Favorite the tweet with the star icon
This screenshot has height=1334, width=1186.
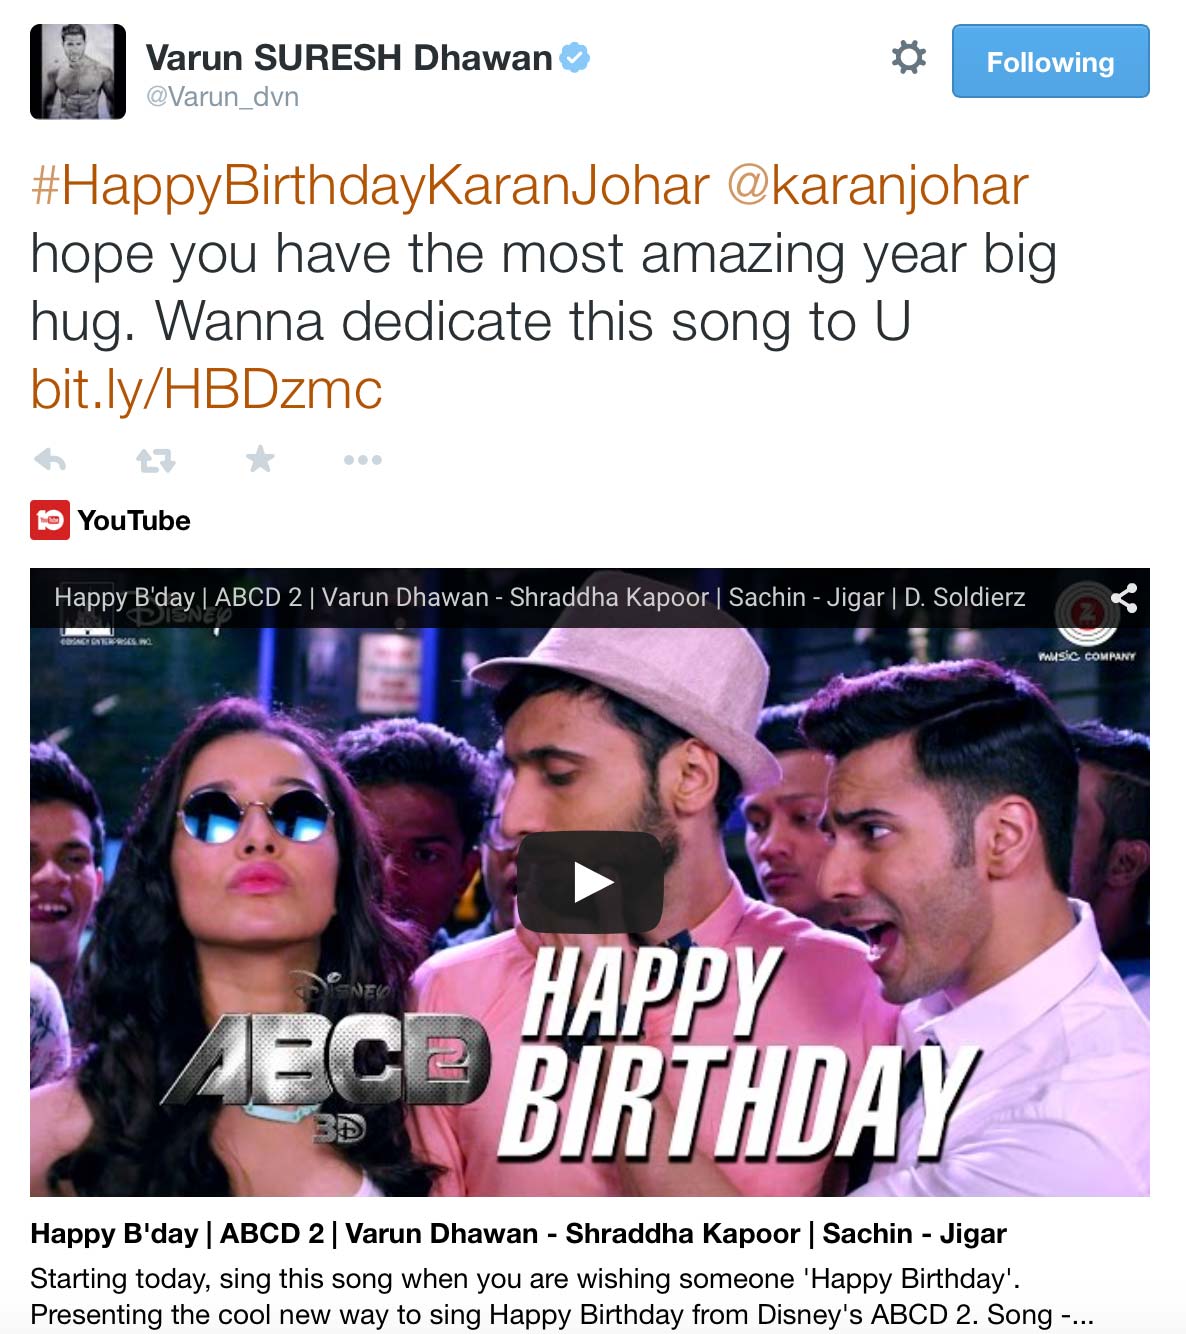pos(260,459)
